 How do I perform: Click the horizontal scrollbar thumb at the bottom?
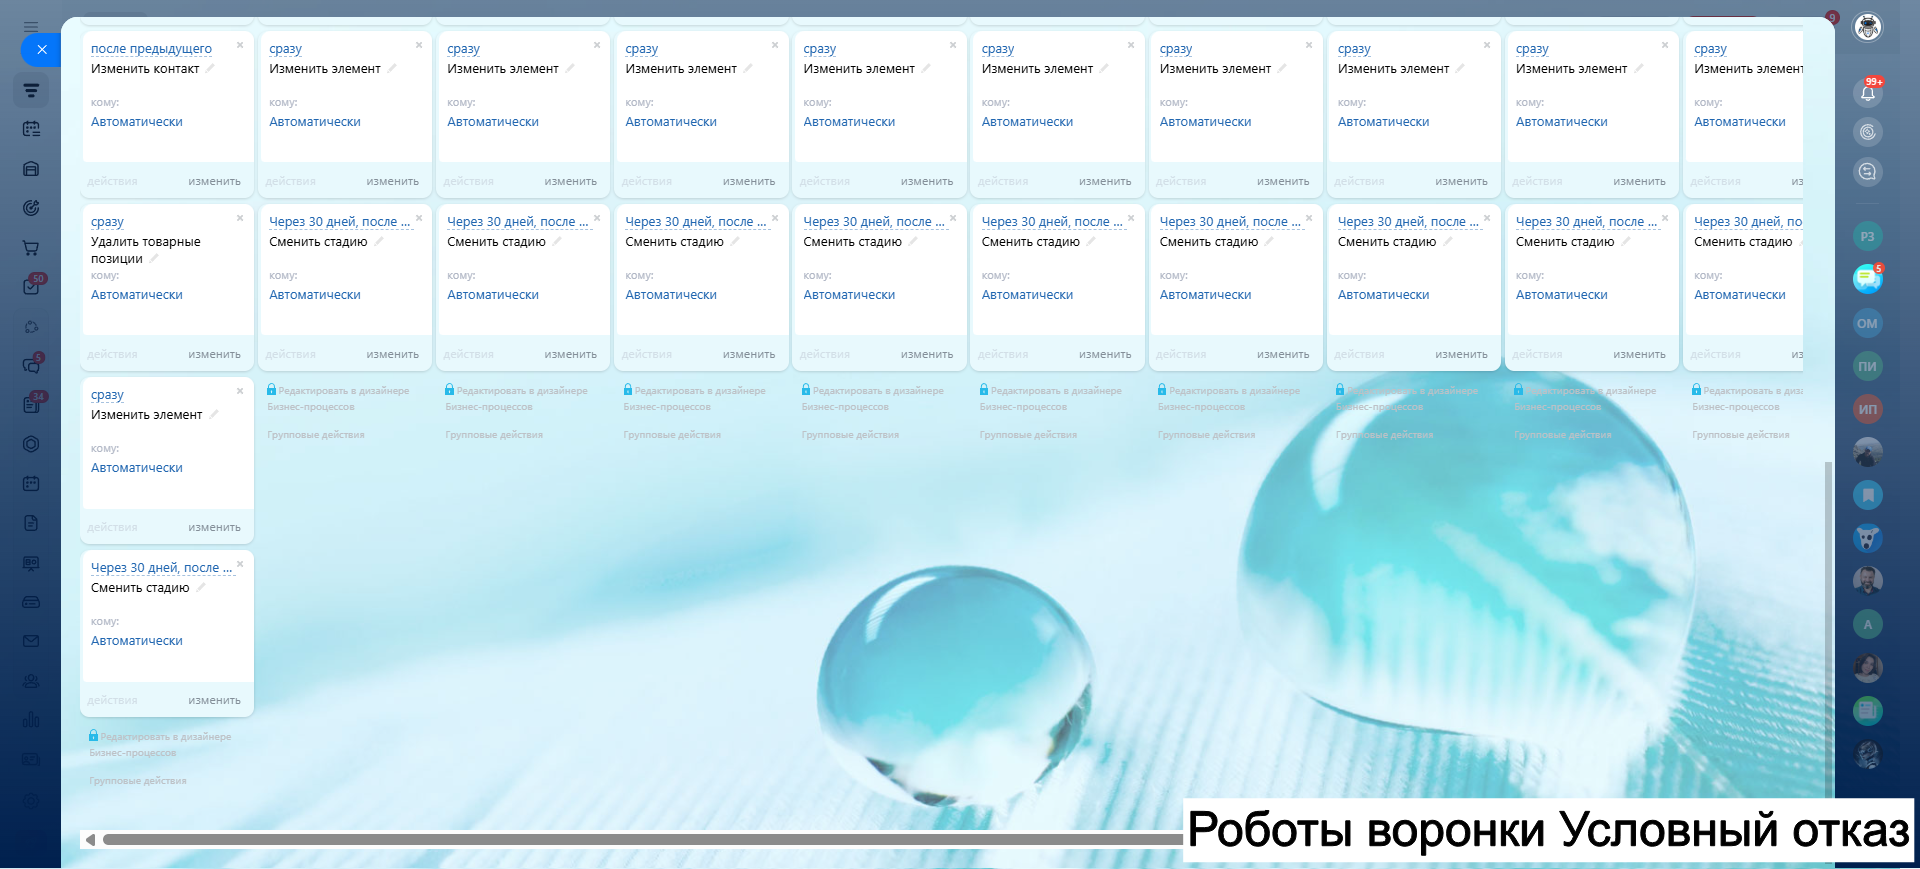click(x=643, y=840)
